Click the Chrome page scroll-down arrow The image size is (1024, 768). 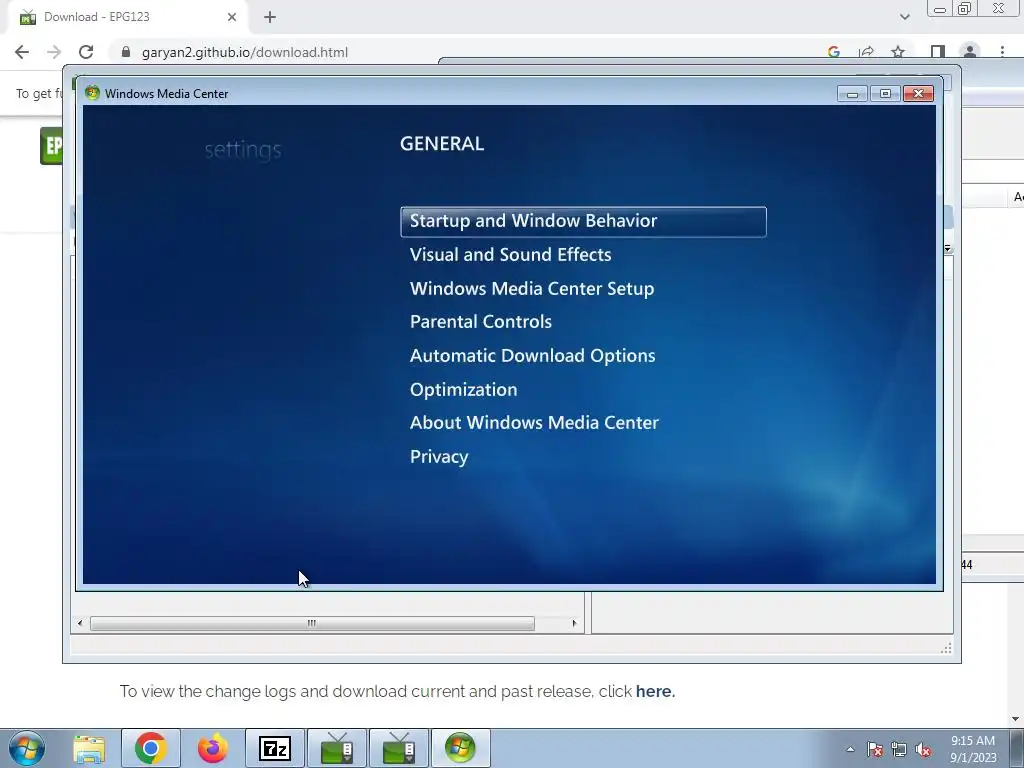pos(1015,719)
